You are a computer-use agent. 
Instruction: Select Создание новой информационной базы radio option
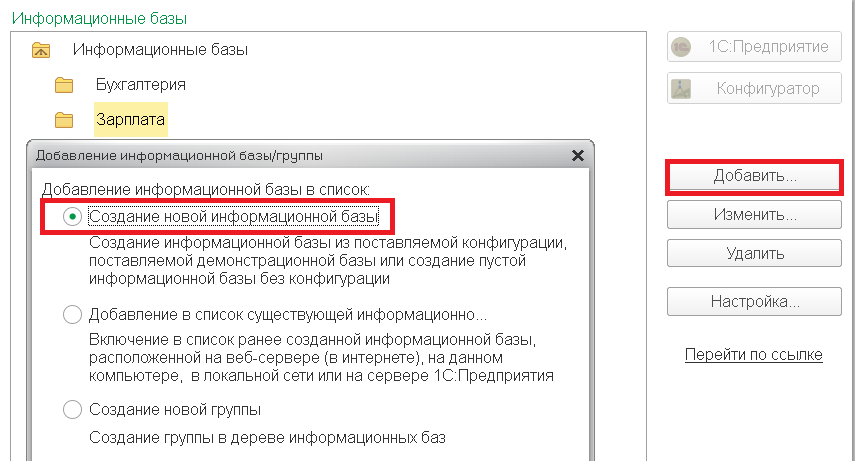(x=73, y=217)
